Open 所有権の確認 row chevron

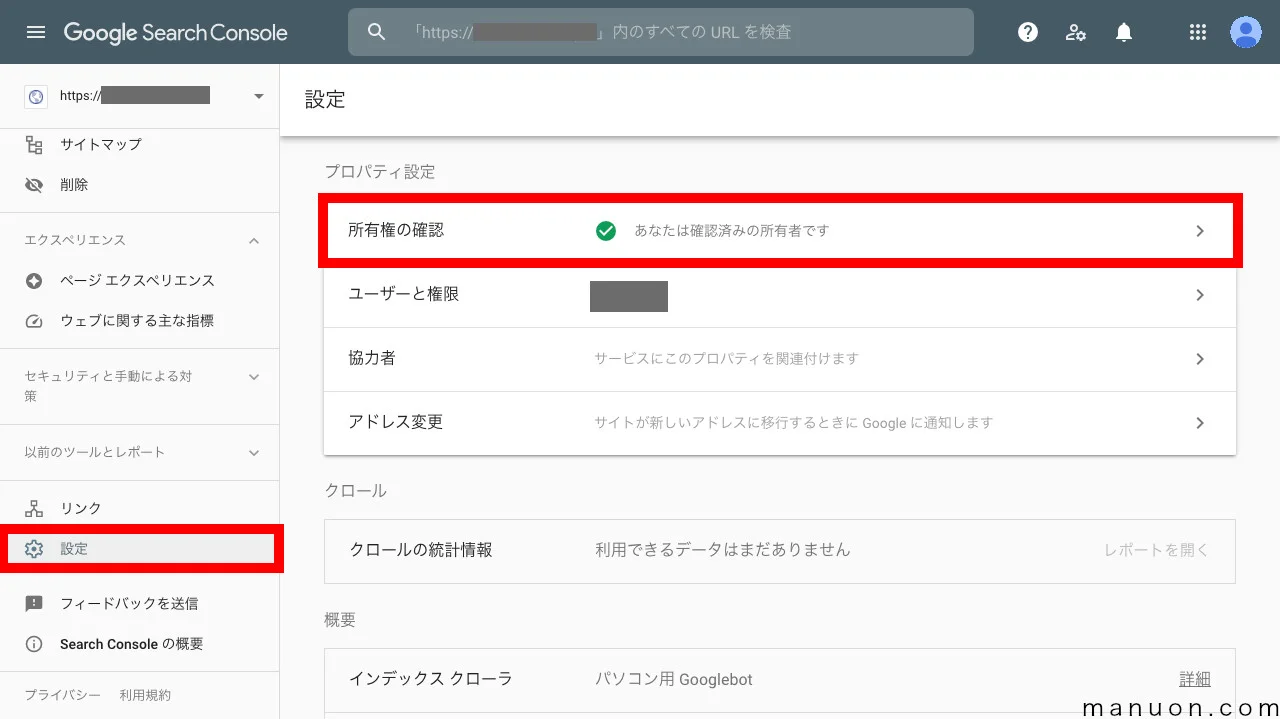pos(1200,231)
